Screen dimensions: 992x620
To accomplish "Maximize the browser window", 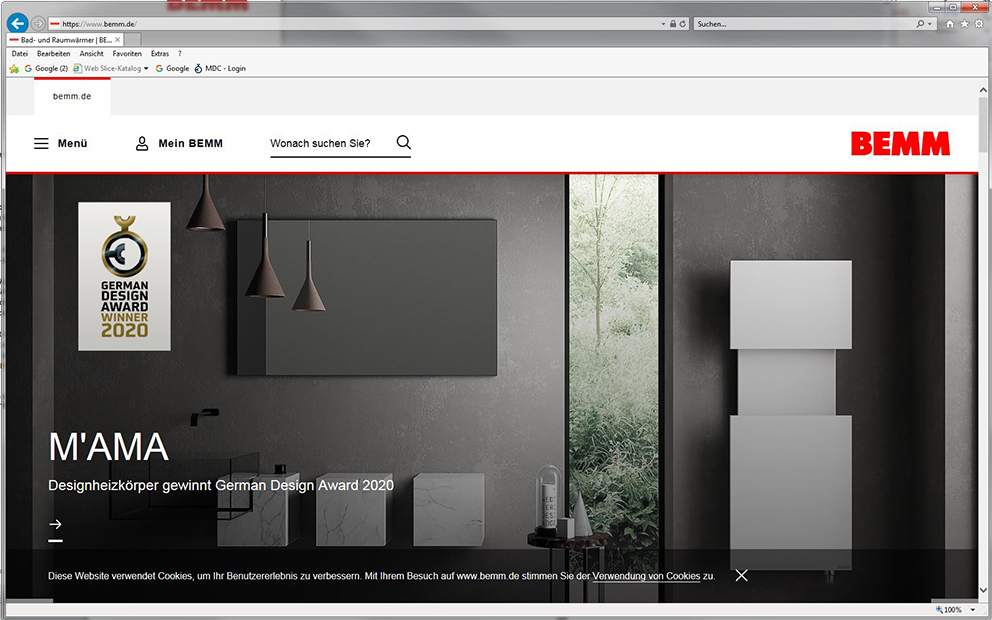I will pos(953,7).
